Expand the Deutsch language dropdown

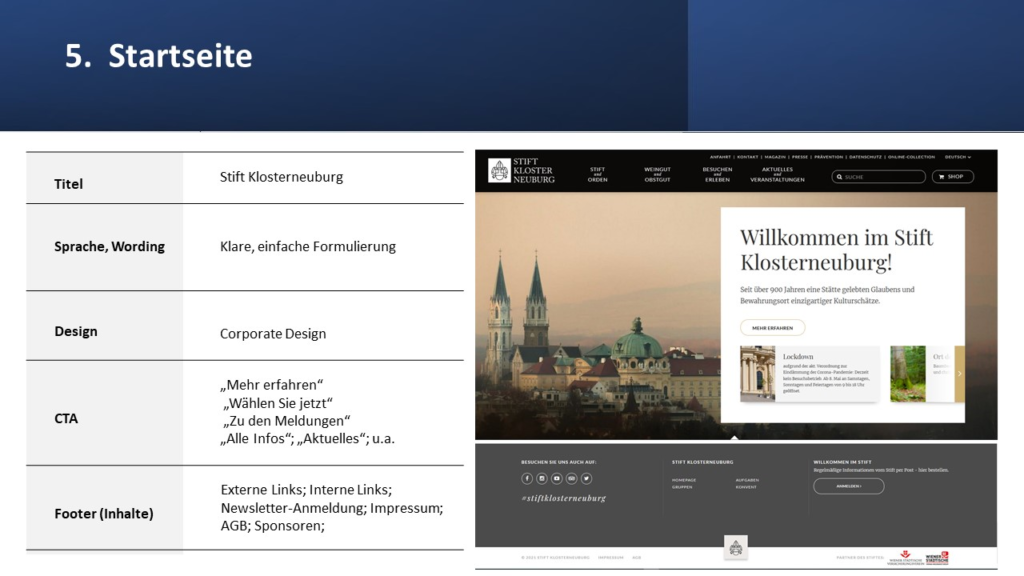tap(957, 157)
